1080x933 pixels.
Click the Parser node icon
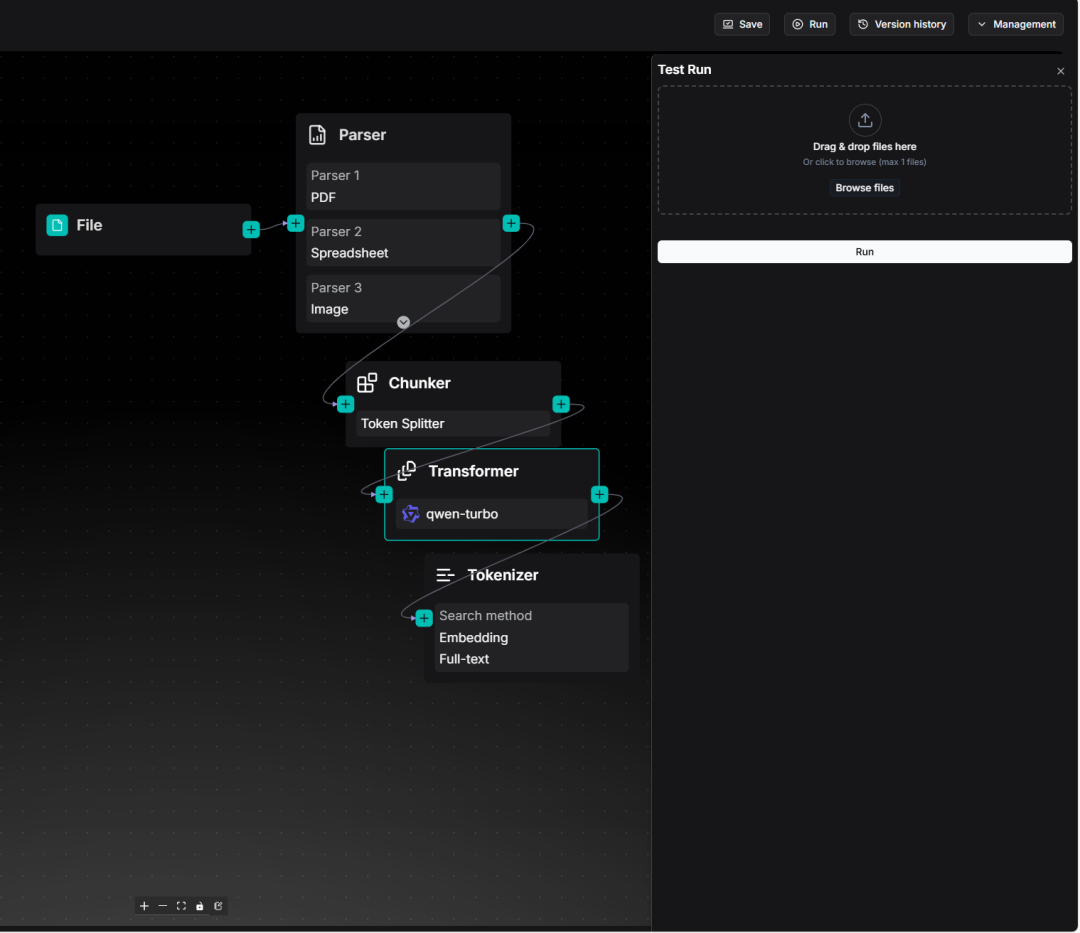(x=317, y=135)
